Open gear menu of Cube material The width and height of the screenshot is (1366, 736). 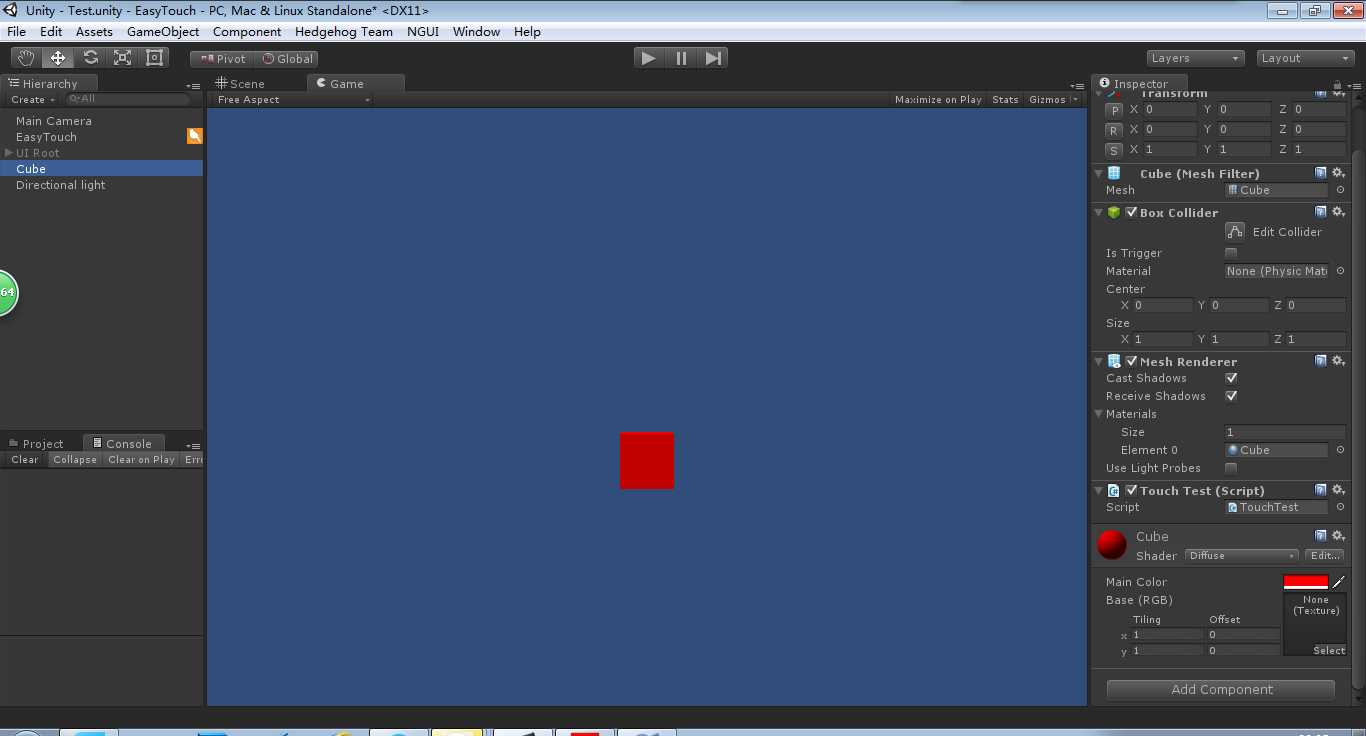pos(1338,536)
